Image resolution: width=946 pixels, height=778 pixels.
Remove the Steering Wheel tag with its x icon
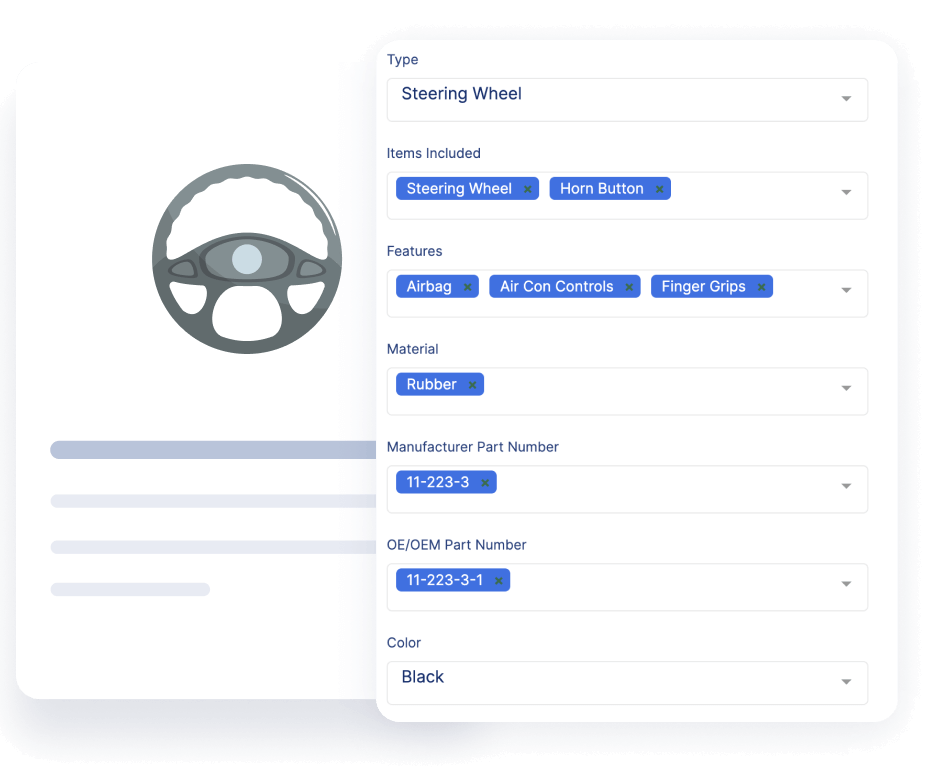tap(527, 188)
